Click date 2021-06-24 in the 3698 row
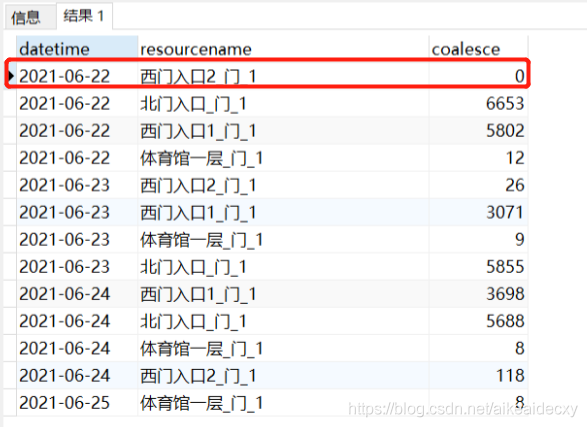 pyautogui.click(x=64, y=294)
